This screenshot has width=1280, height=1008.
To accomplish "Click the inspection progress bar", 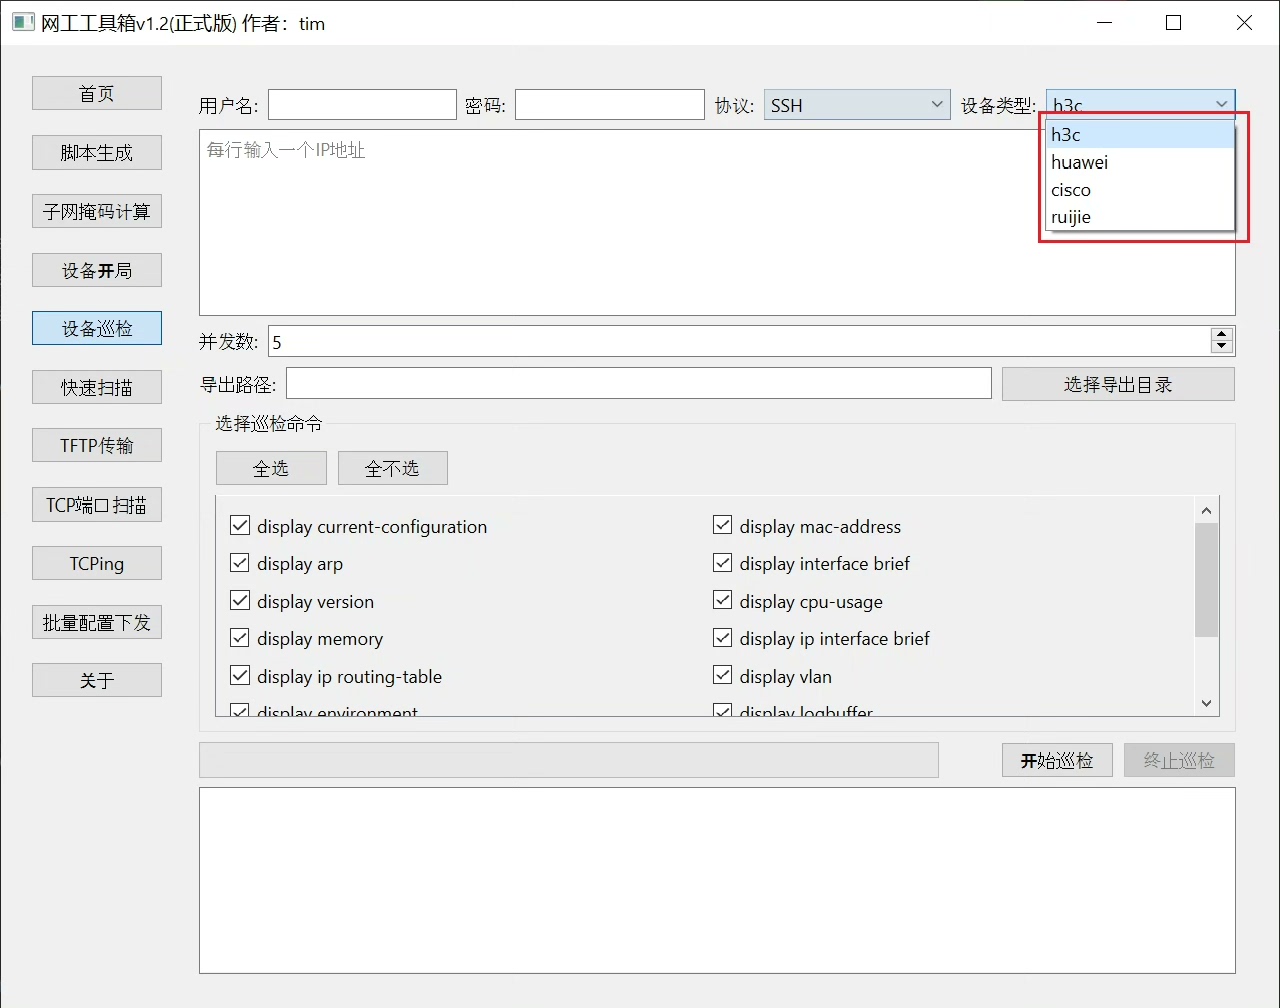I will [x=569, y=760].
